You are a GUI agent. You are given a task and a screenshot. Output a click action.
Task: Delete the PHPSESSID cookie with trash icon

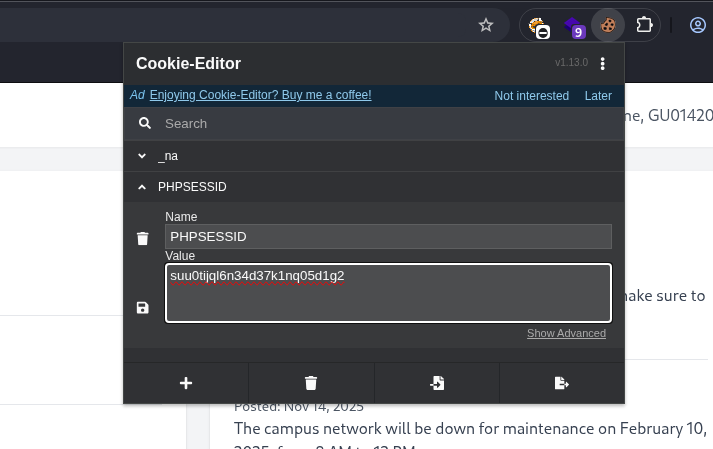point(143,238)
